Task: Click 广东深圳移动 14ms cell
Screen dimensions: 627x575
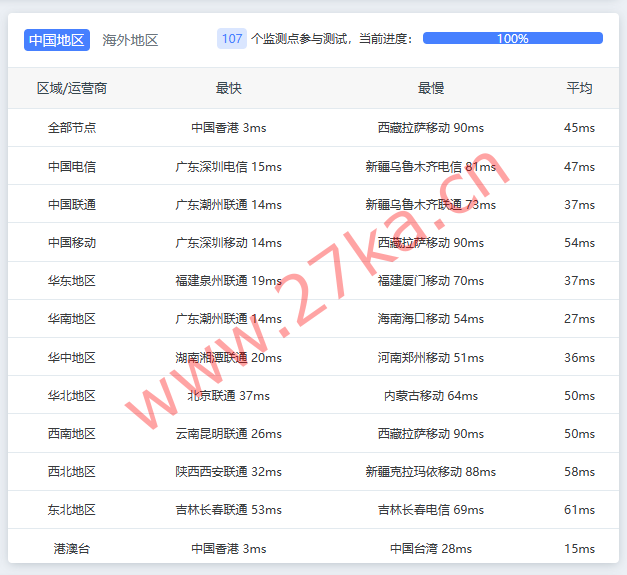Action: point(229,242)
